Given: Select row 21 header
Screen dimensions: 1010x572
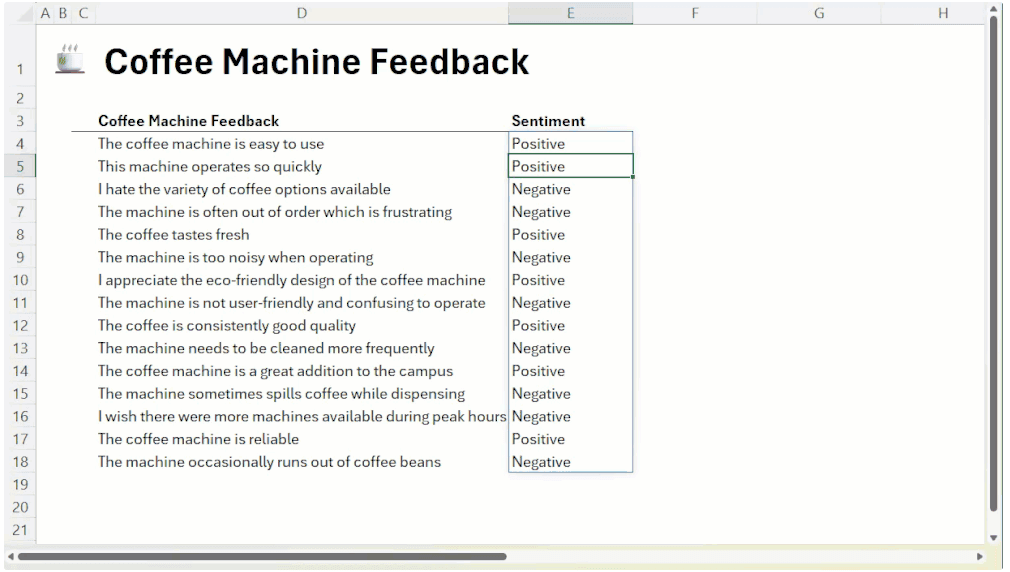Looking at the screenshot, I should 20,529.
